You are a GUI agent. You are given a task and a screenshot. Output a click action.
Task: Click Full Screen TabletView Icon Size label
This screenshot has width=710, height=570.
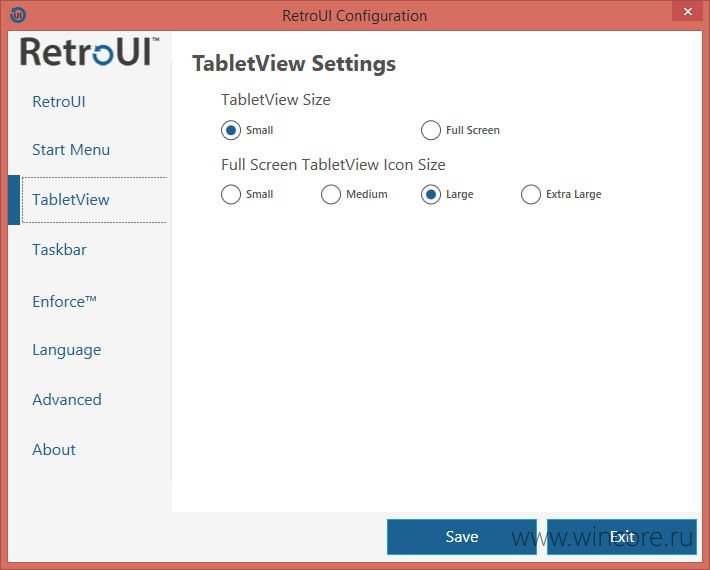coord(333,164)
